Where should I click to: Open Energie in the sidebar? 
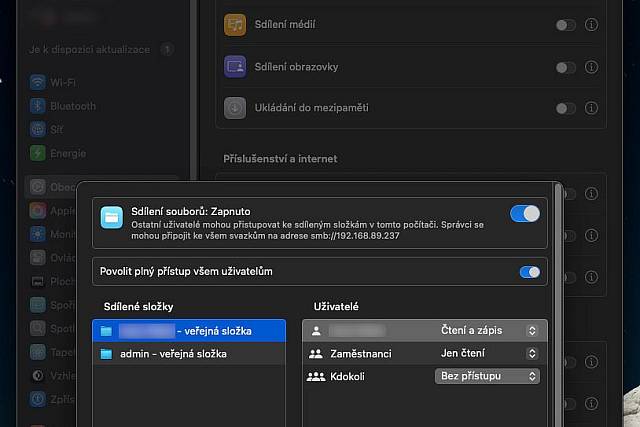(x=68, y=153)
